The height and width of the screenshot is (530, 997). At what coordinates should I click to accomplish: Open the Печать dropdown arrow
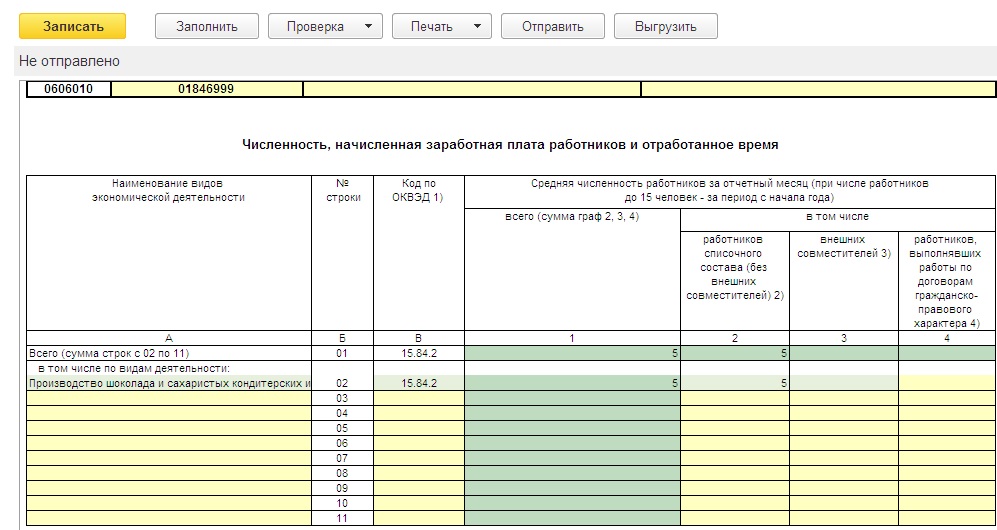click(x=478, y=27)
